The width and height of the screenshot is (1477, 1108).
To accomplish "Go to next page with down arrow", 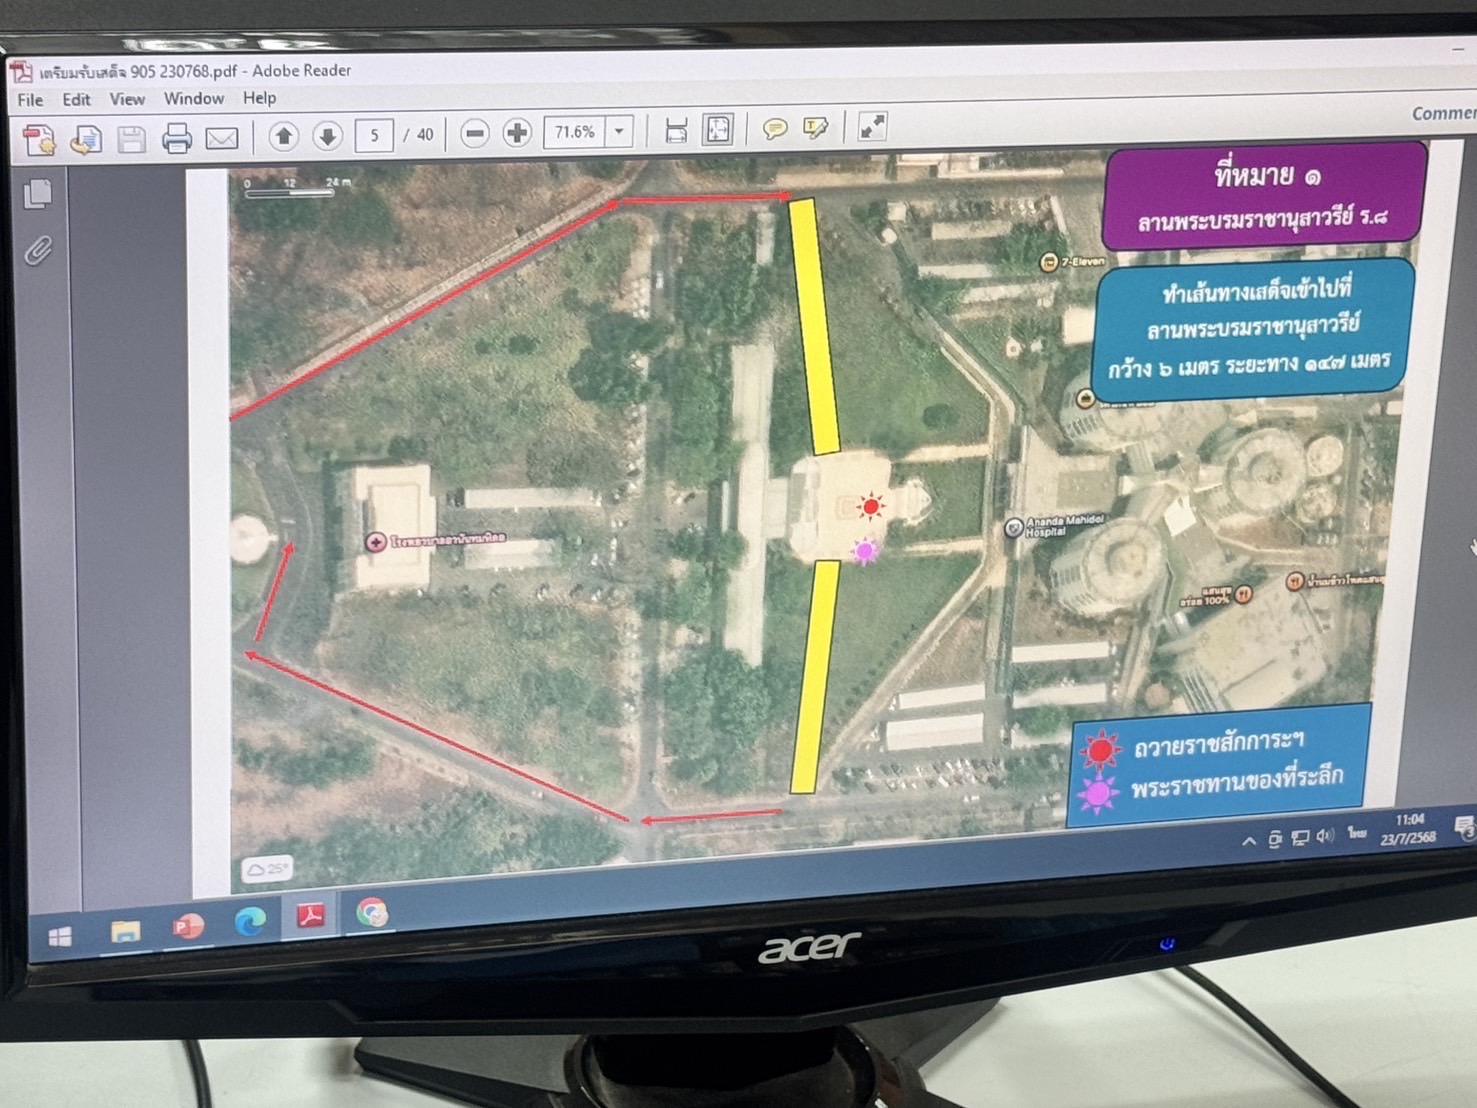I will pyautogui.click(x=327, y=136).
